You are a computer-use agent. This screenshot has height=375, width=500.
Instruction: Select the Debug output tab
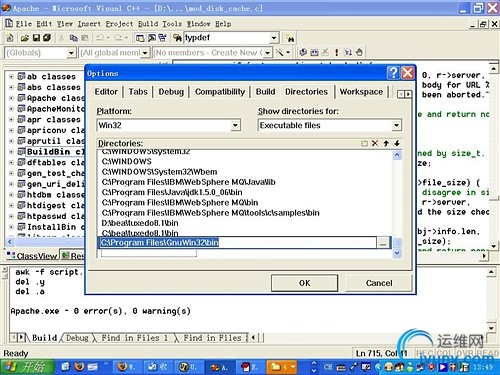[x=77, y=338]
